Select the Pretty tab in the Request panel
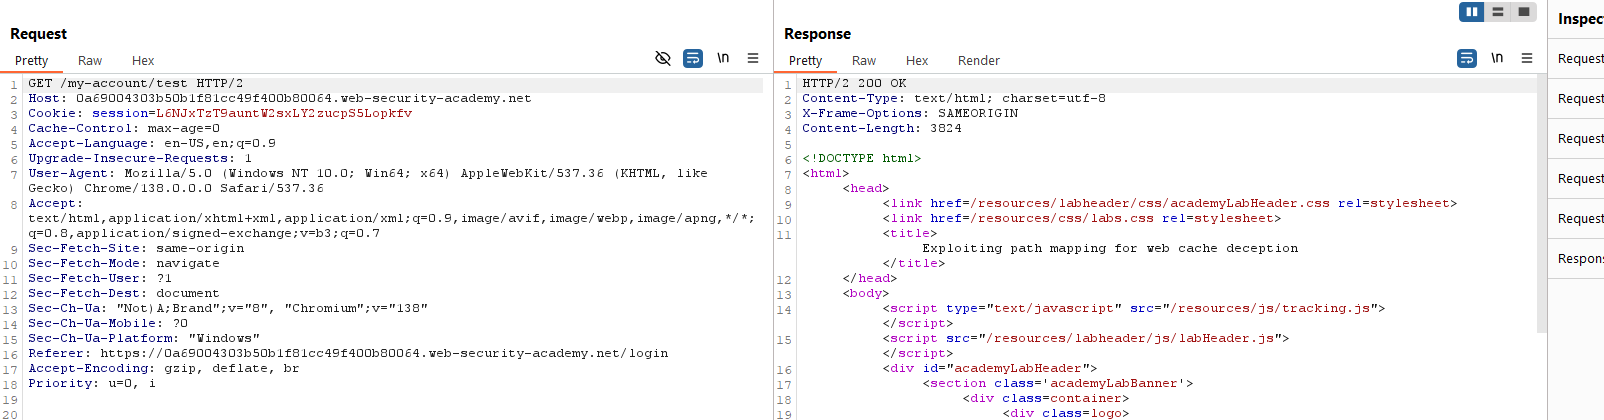This screenshot has height=420, width=1604. (31, 61)
